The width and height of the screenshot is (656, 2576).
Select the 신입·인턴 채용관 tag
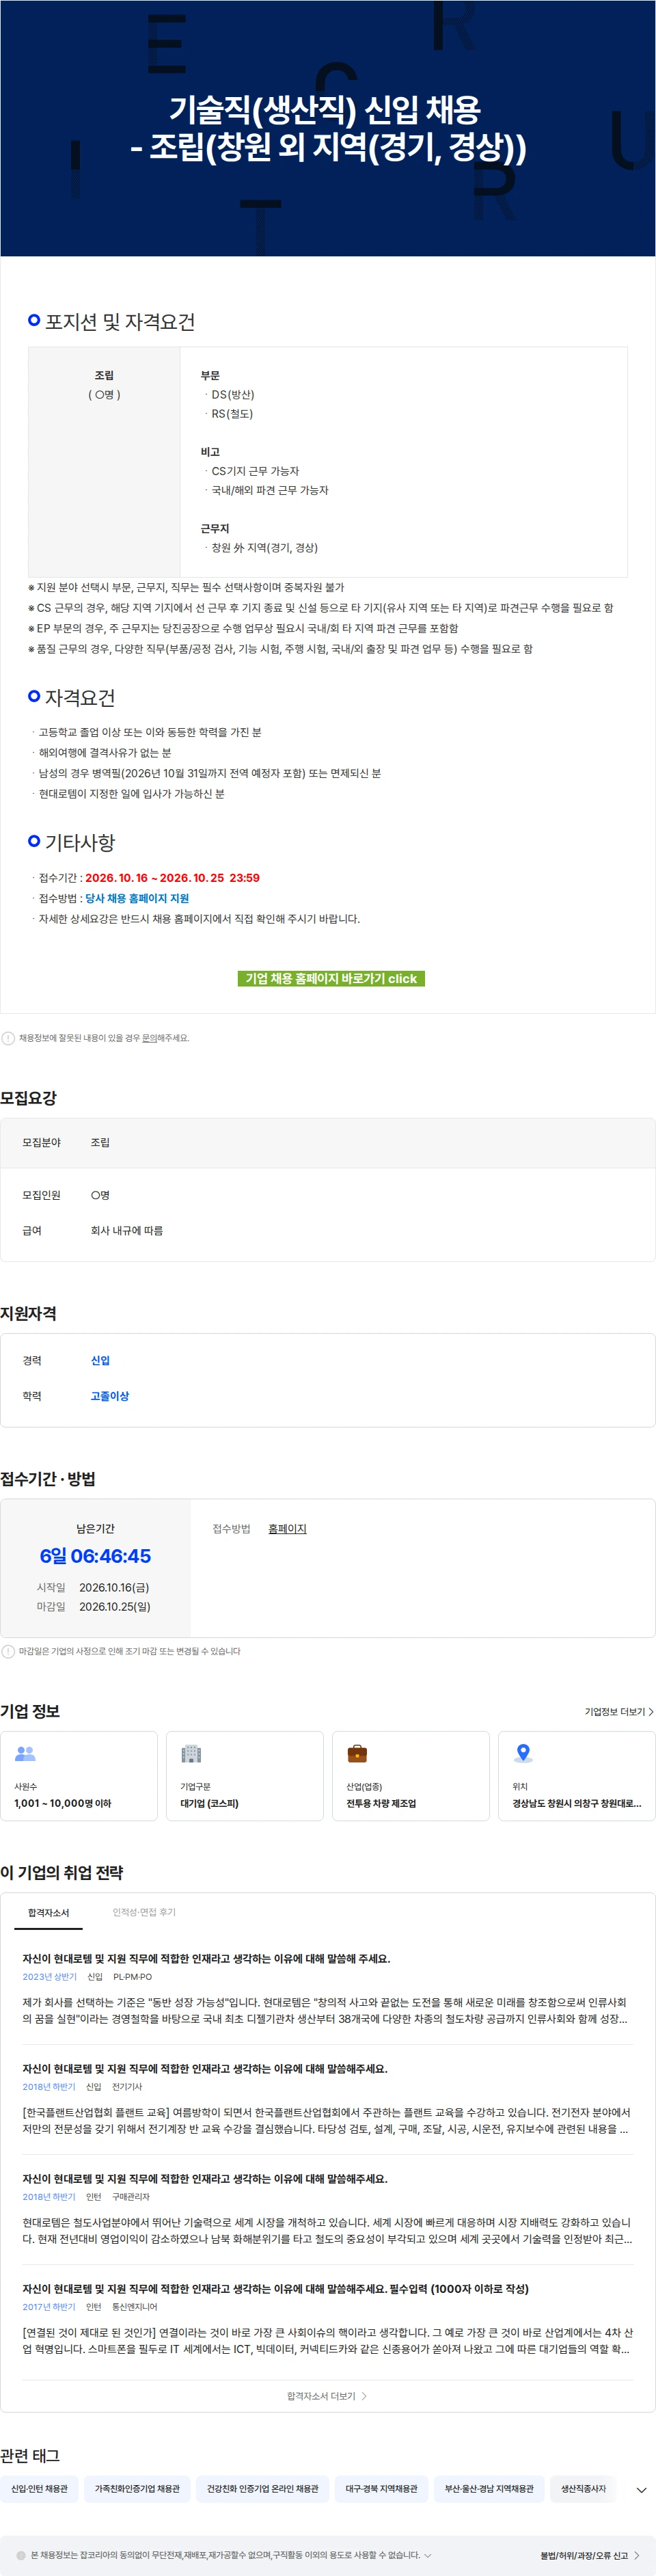tap(39, 2489)
